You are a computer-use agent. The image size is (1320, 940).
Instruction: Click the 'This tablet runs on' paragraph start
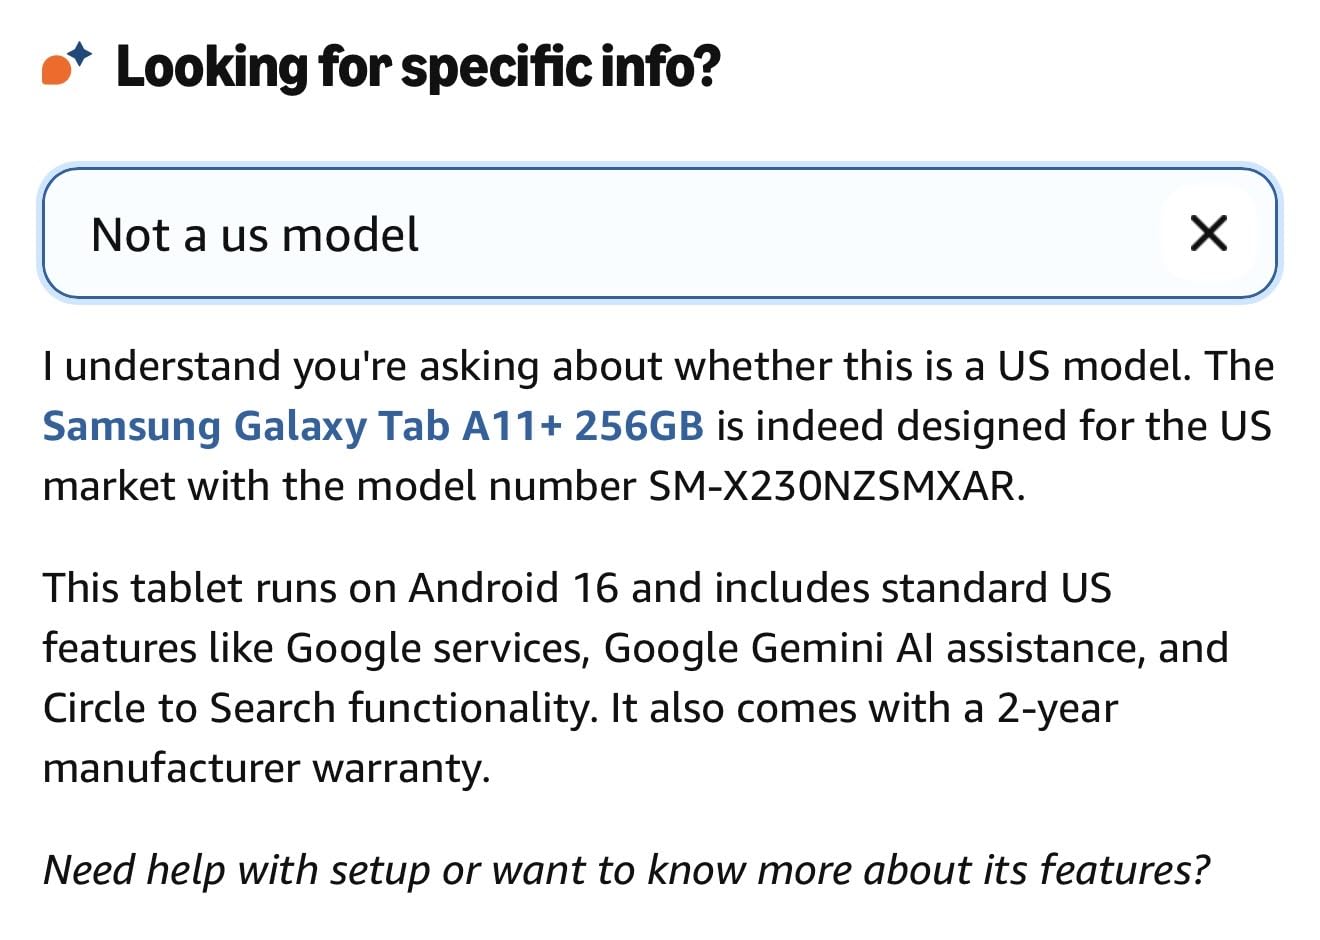click(x=219, y=587)
